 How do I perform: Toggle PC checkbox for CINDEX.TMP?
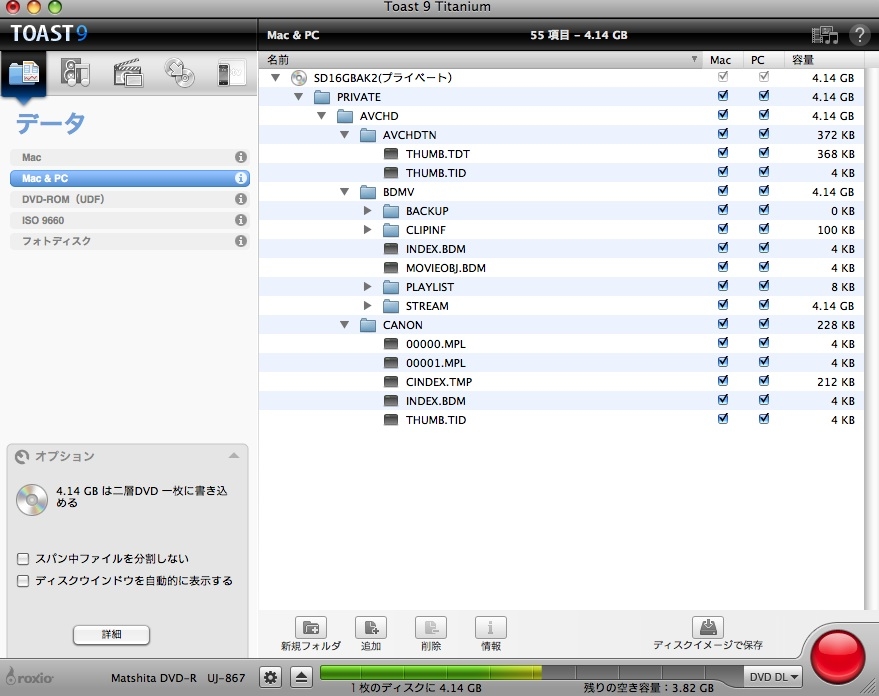tap(764, 381)
